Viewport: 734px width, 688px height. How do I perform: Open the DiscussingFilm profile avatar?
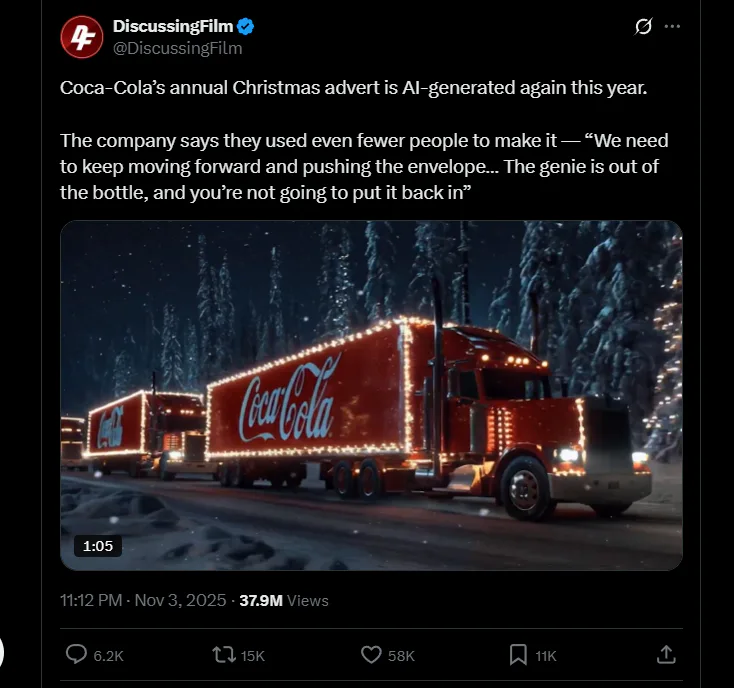click(82, 37)
